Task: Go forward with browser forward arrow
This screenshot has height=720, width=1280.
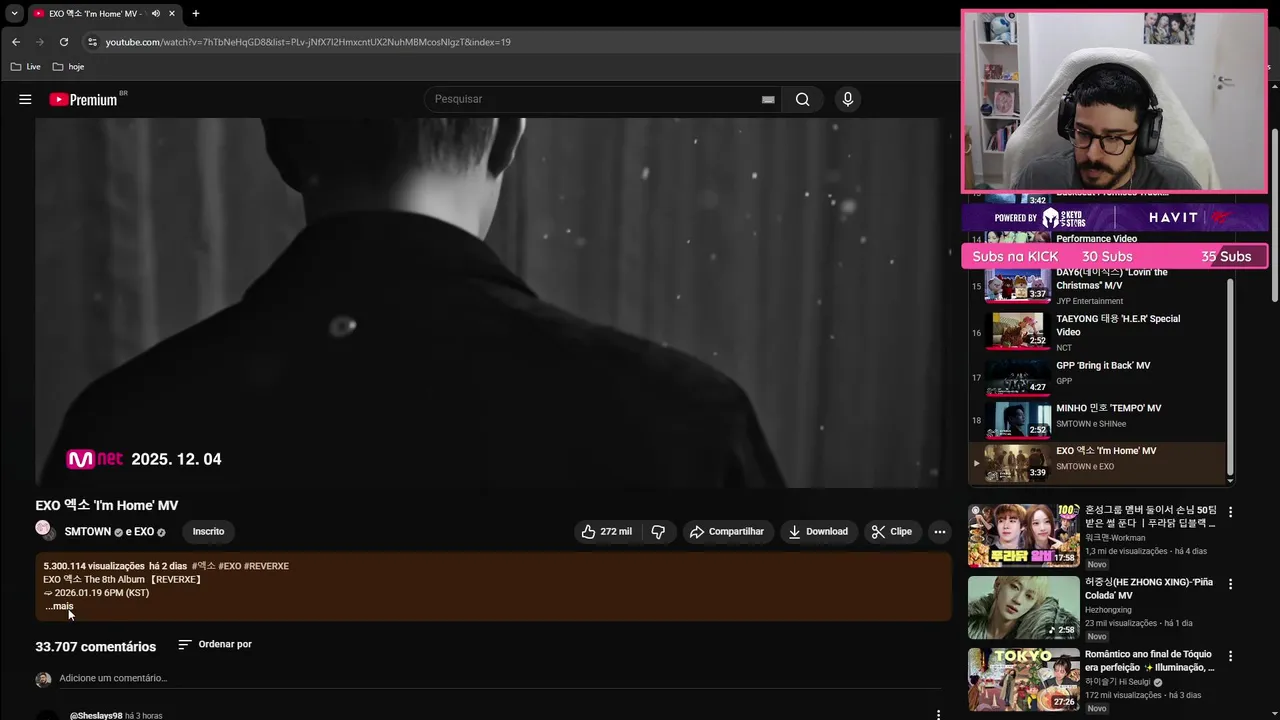Action: pos(40,42)
